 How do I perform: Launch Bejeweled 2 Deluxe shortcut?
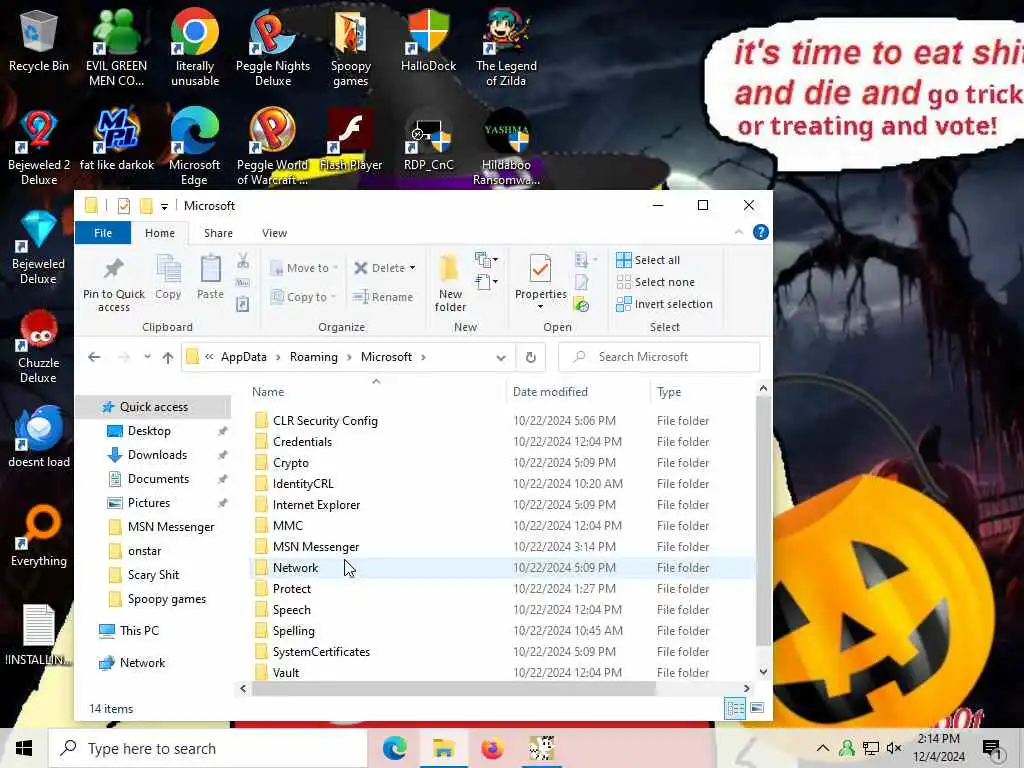(39, 148)
